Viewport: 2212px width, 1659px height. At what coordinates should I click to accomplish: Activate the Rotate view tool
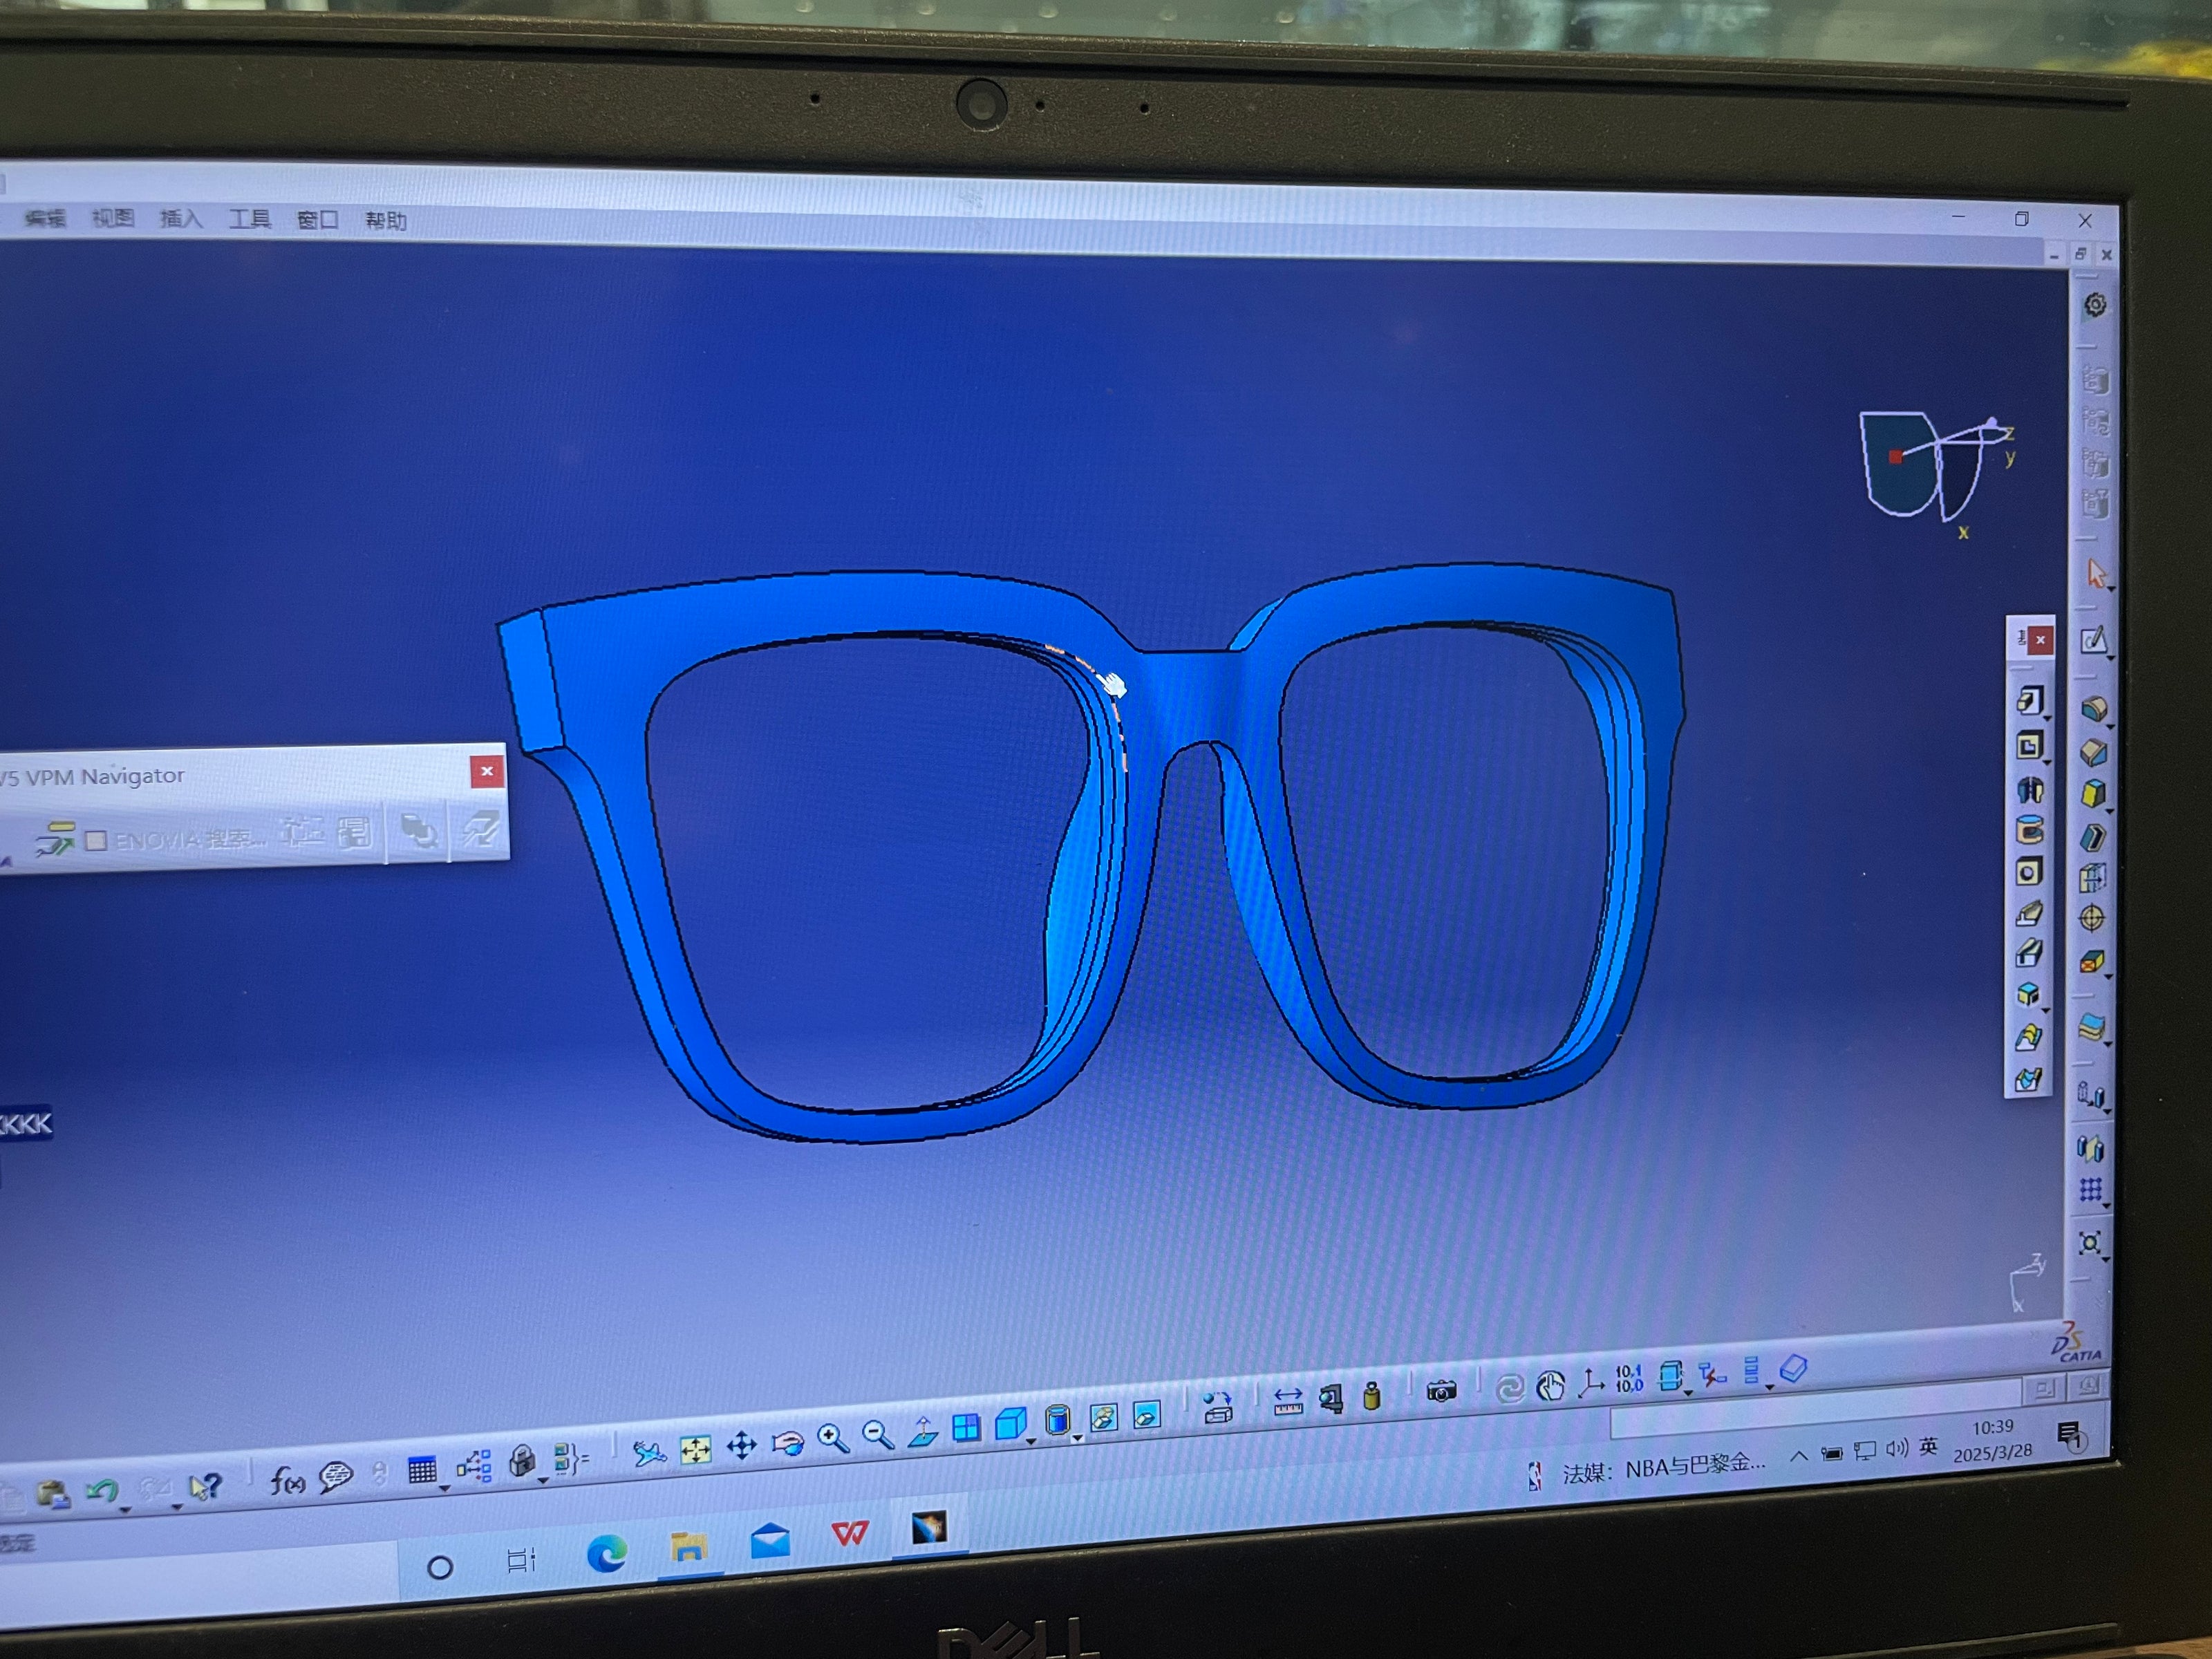[788, 1443]
